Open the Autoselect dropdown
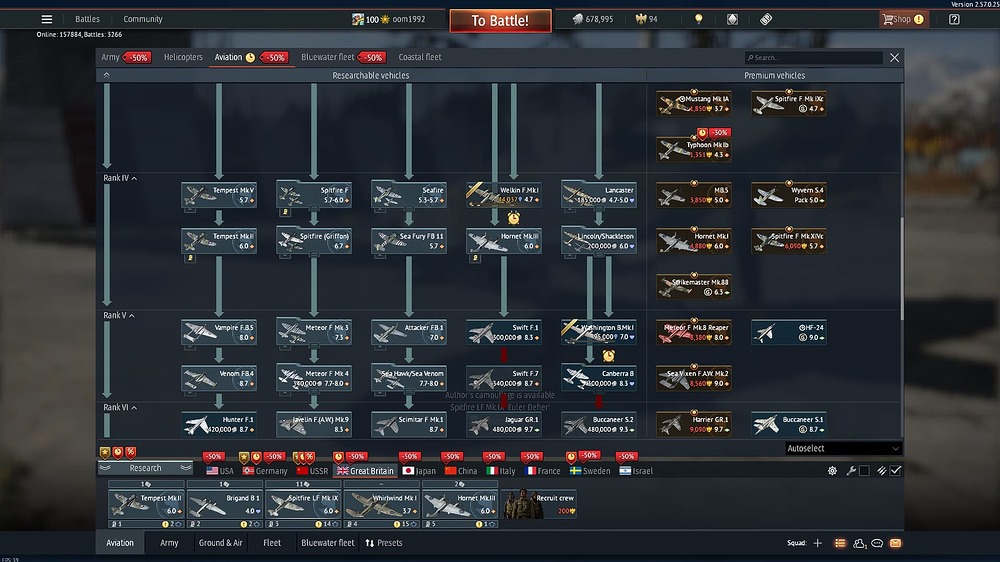This screenshot has height=562, width=1000. pyautogui.click(x=843, y=448)
